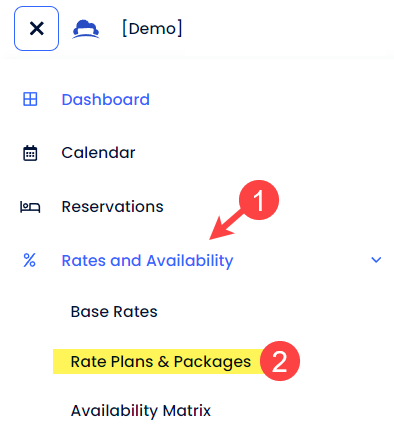The width and height of the screenshot is (394, 443).
Task: Click the red annotation arrow
Action: pos(227,224)
